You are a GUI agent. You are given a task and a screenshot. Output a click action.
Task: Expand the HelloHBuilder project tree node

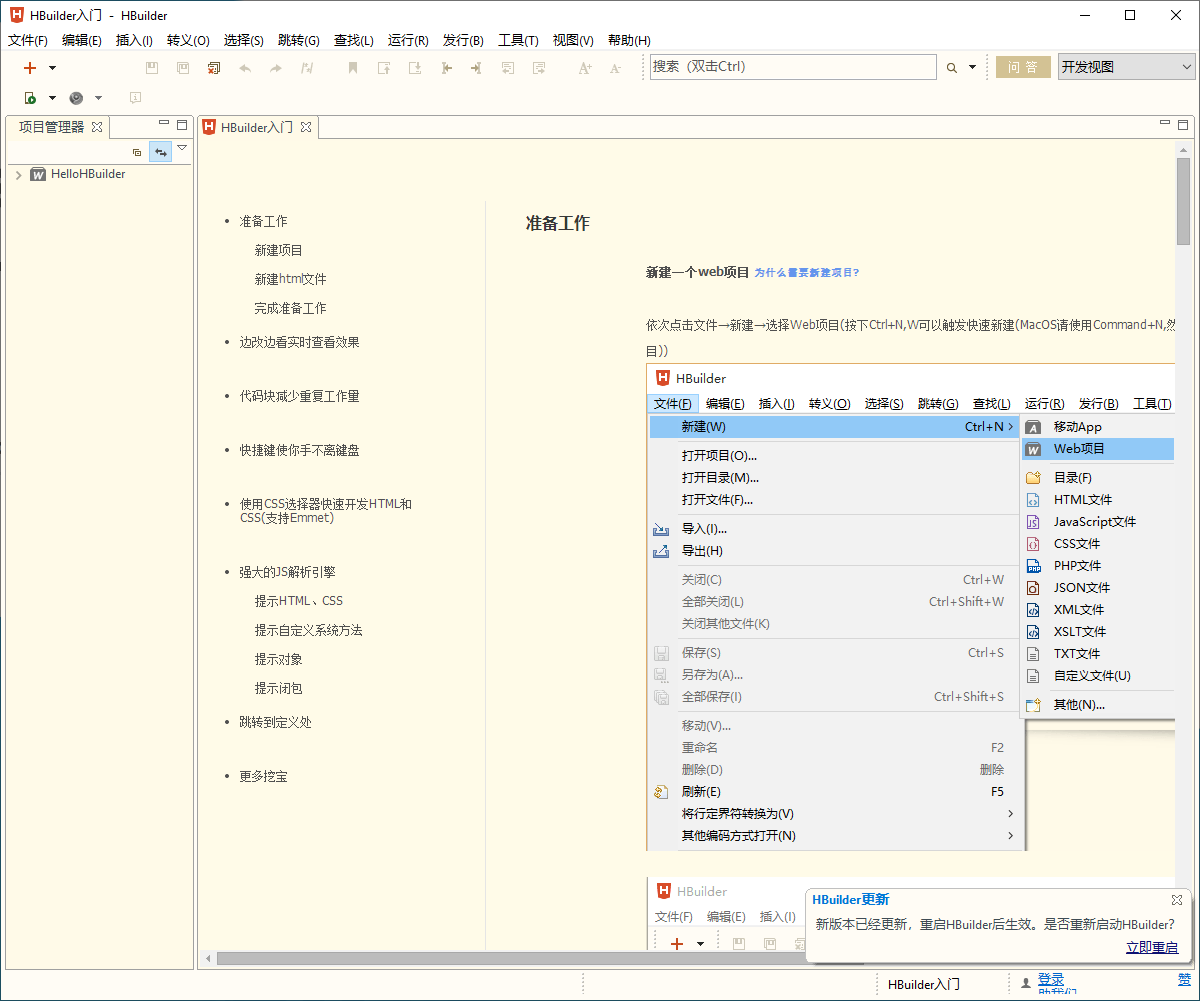tap(18, 175)
